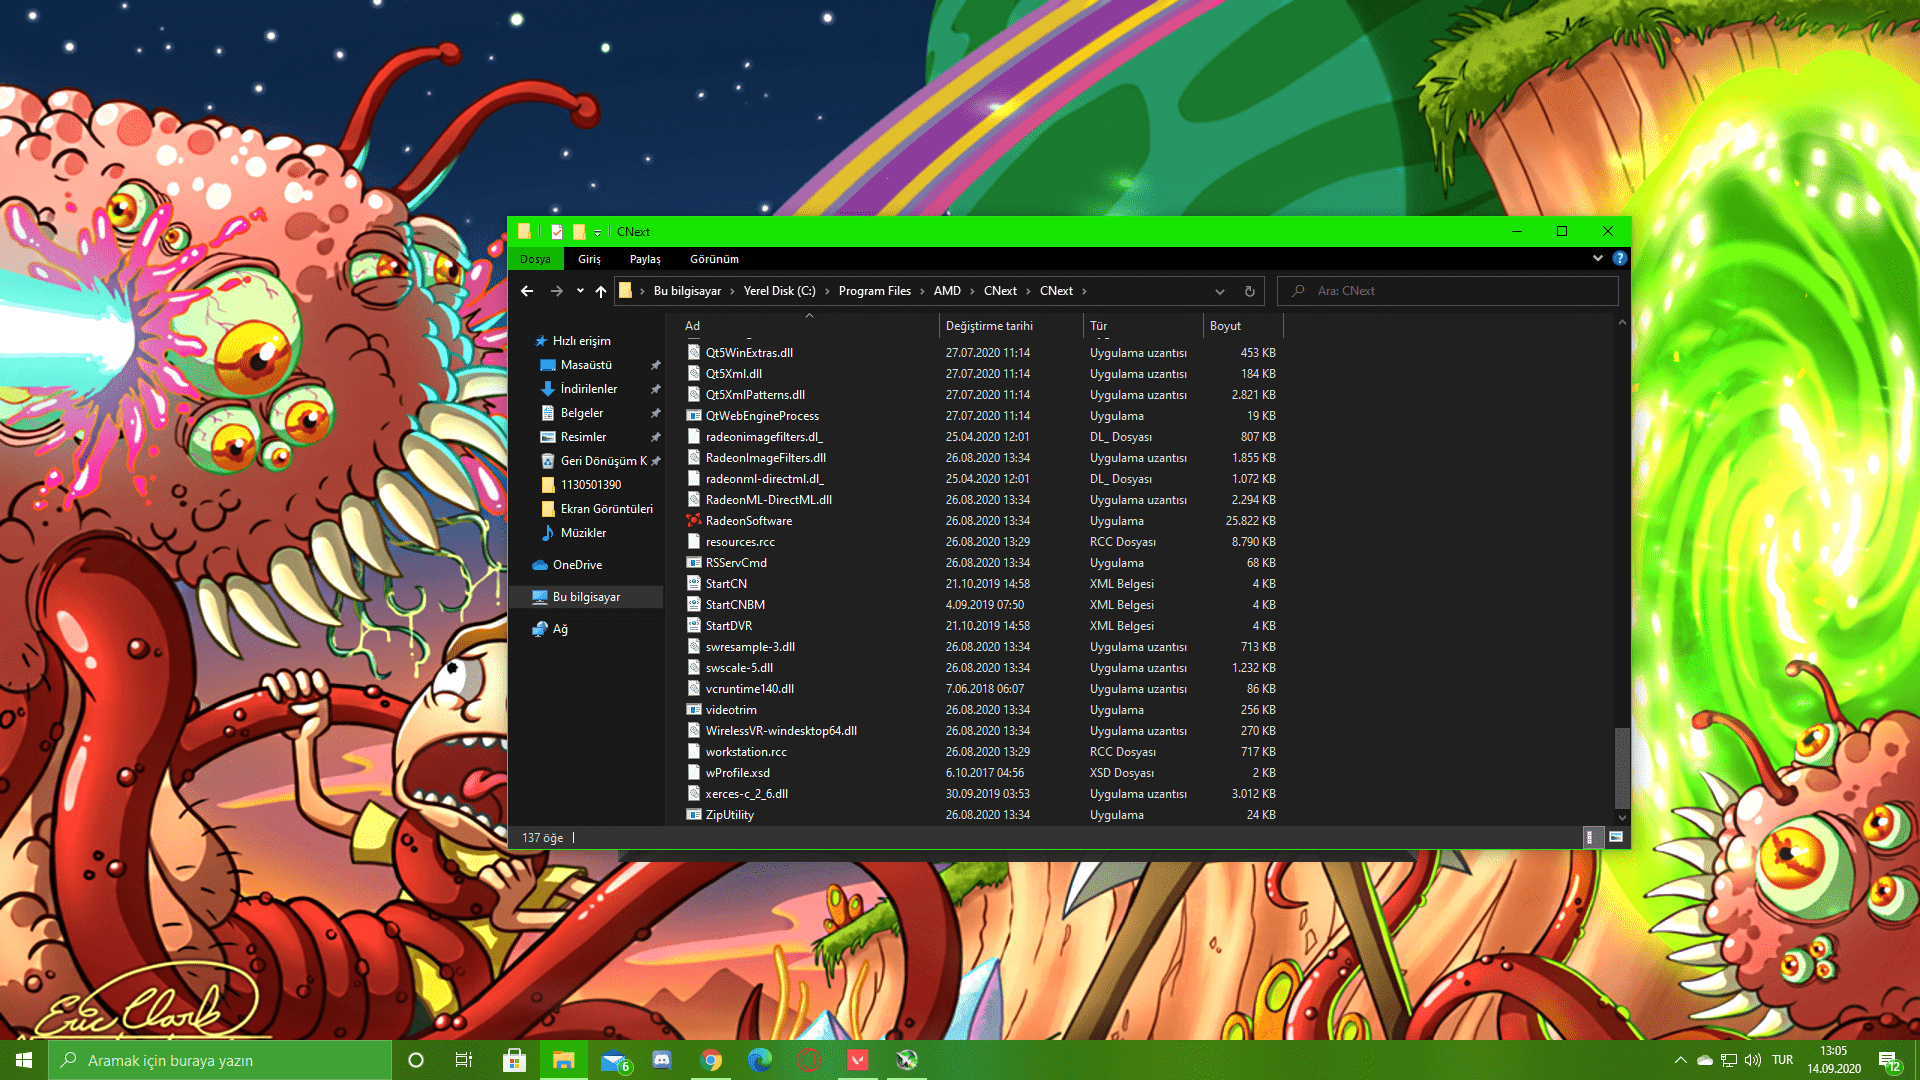Screen dimensions: 1920x1080
Task: Expand the ribbon using the chevron
Action: (x=1597, y=258)
